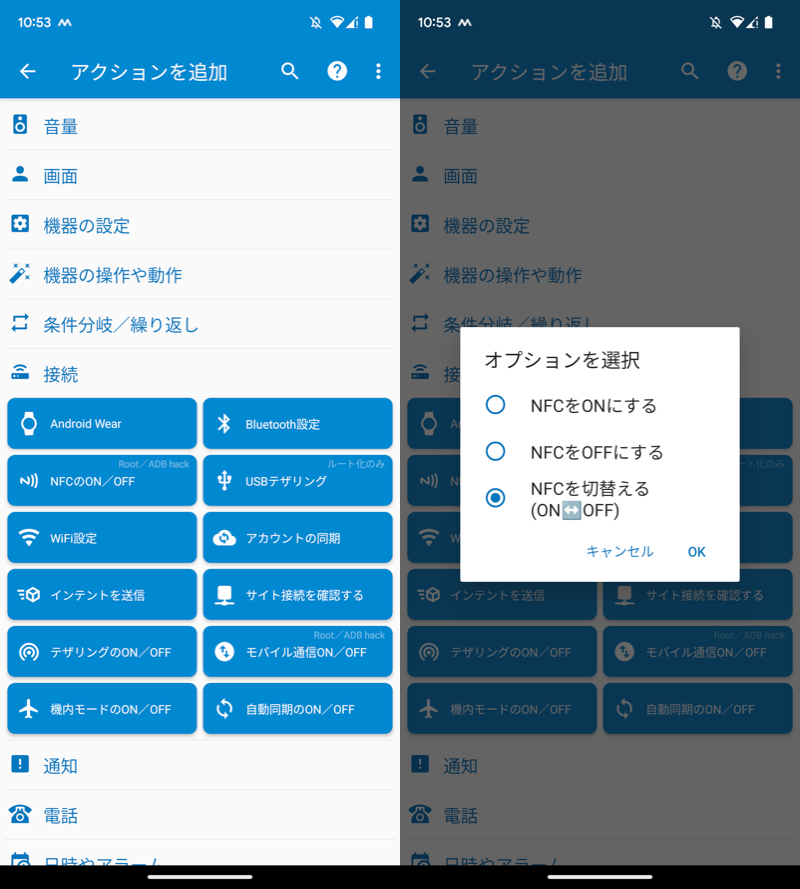The width and height of the screenshot is (800, 889).
Task: Select the bright アカウントの同期 action tile
Action: [297, 538]
